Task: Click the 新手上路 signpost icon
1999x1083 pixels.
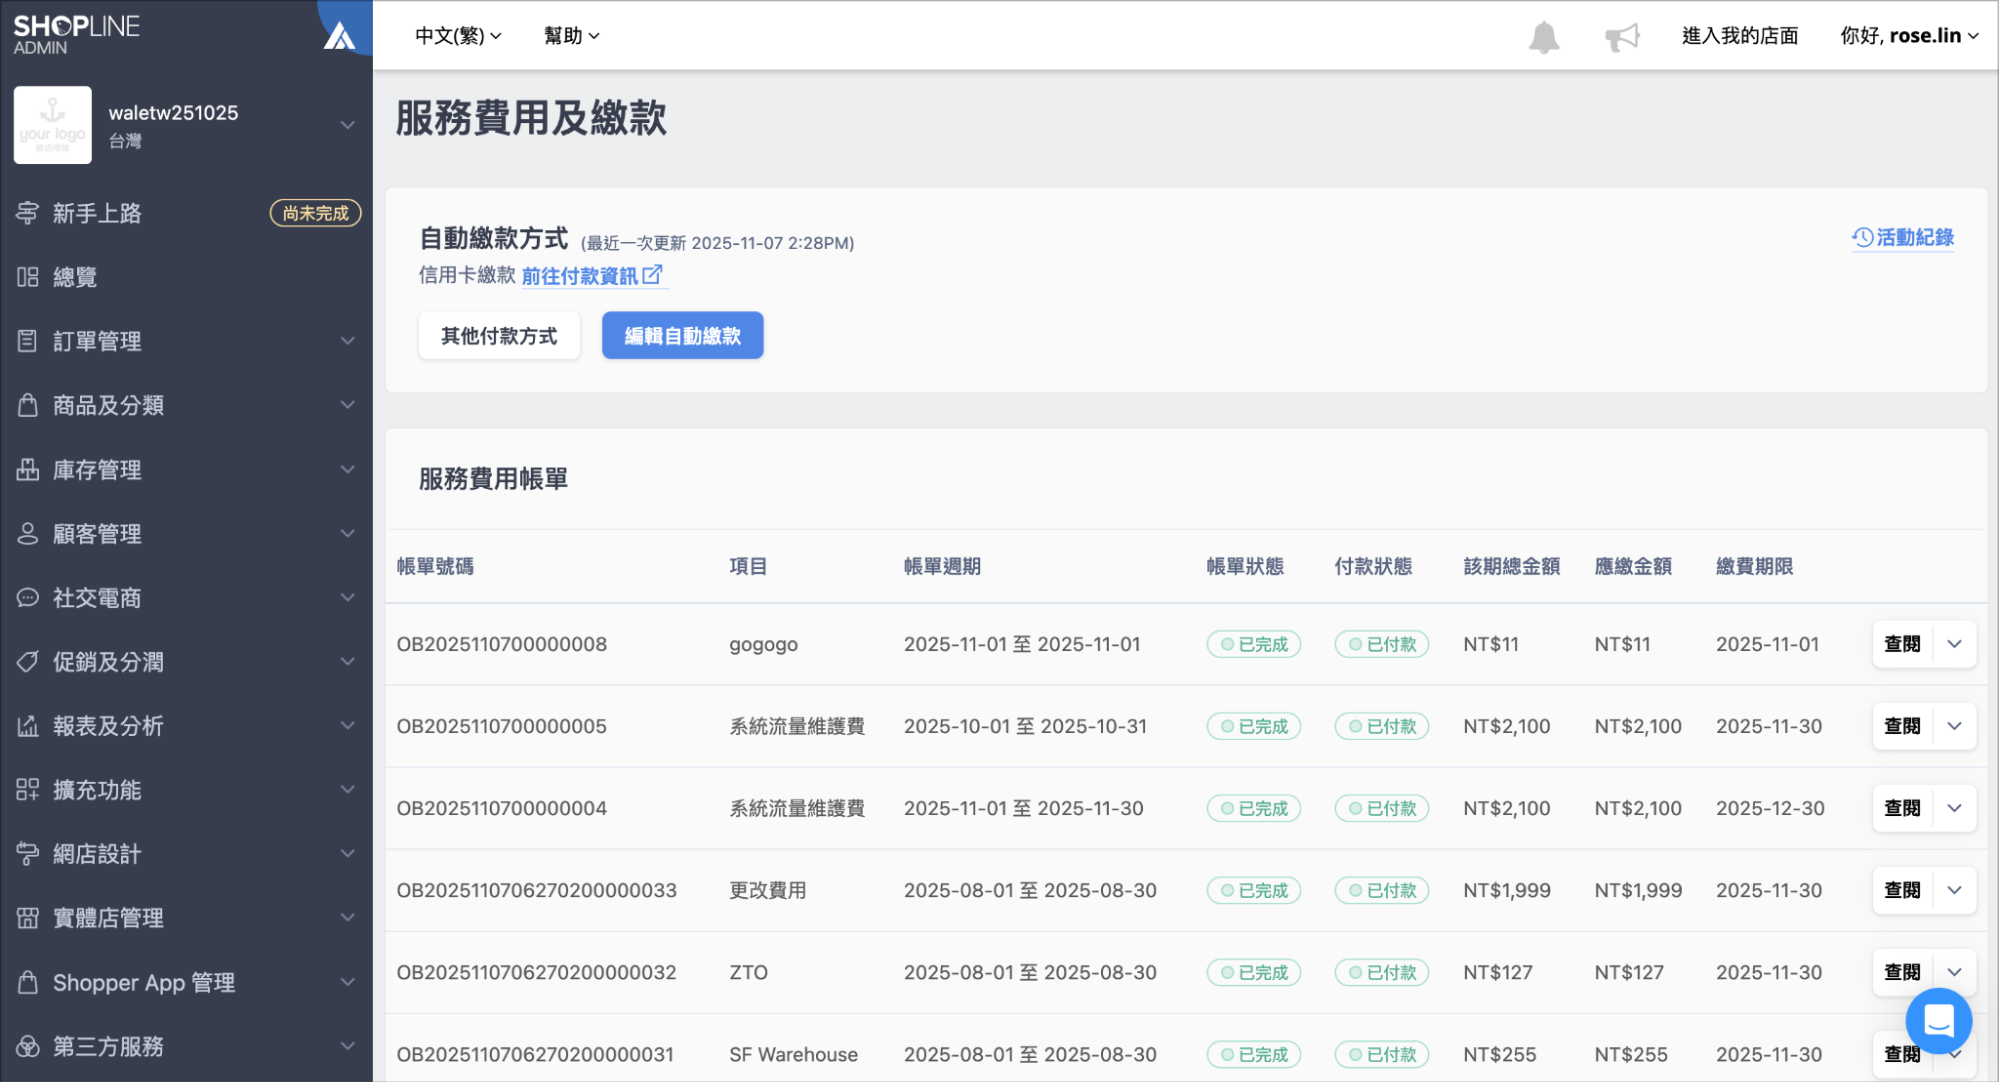Action: (27, 213)
